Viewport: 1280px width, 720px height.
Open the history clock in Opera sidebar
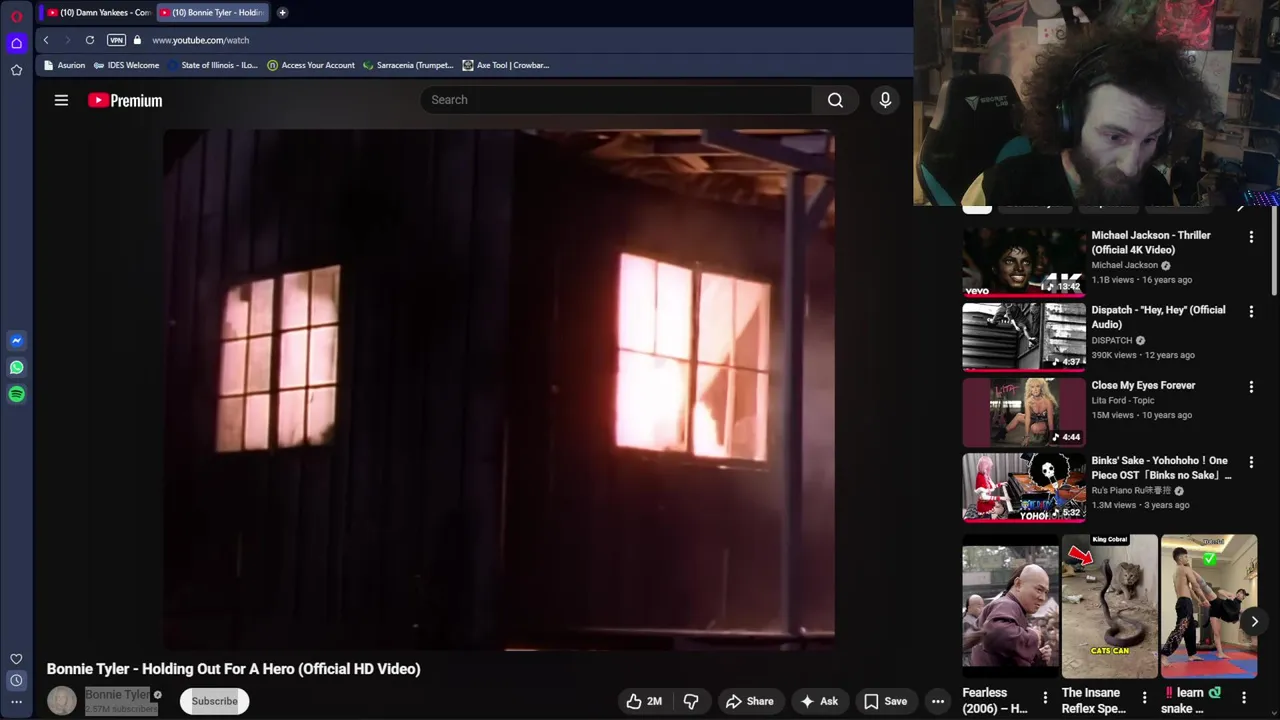(16, 680)
